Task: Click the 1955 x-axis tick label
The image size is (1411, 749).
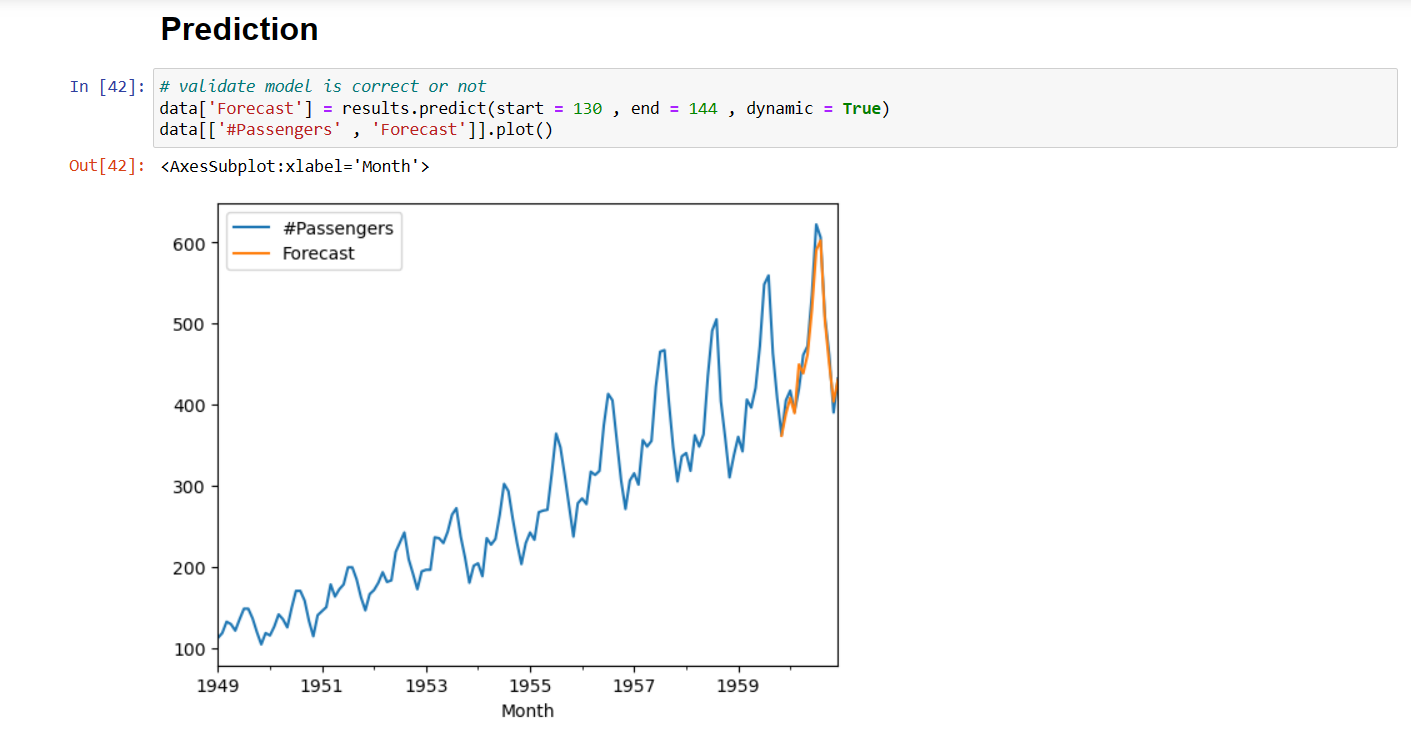Action: click(531, 686)
